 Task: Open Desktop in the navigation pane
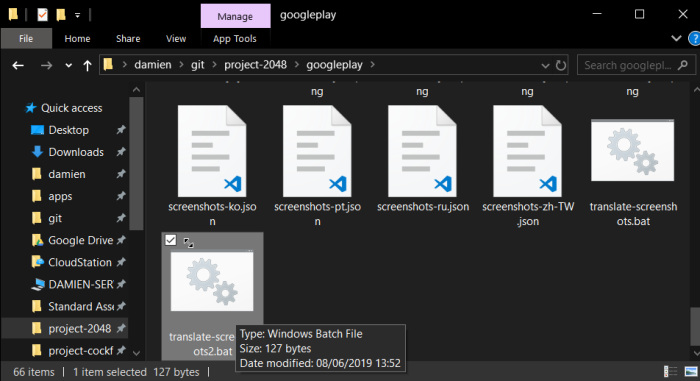[x=68, y=130]
